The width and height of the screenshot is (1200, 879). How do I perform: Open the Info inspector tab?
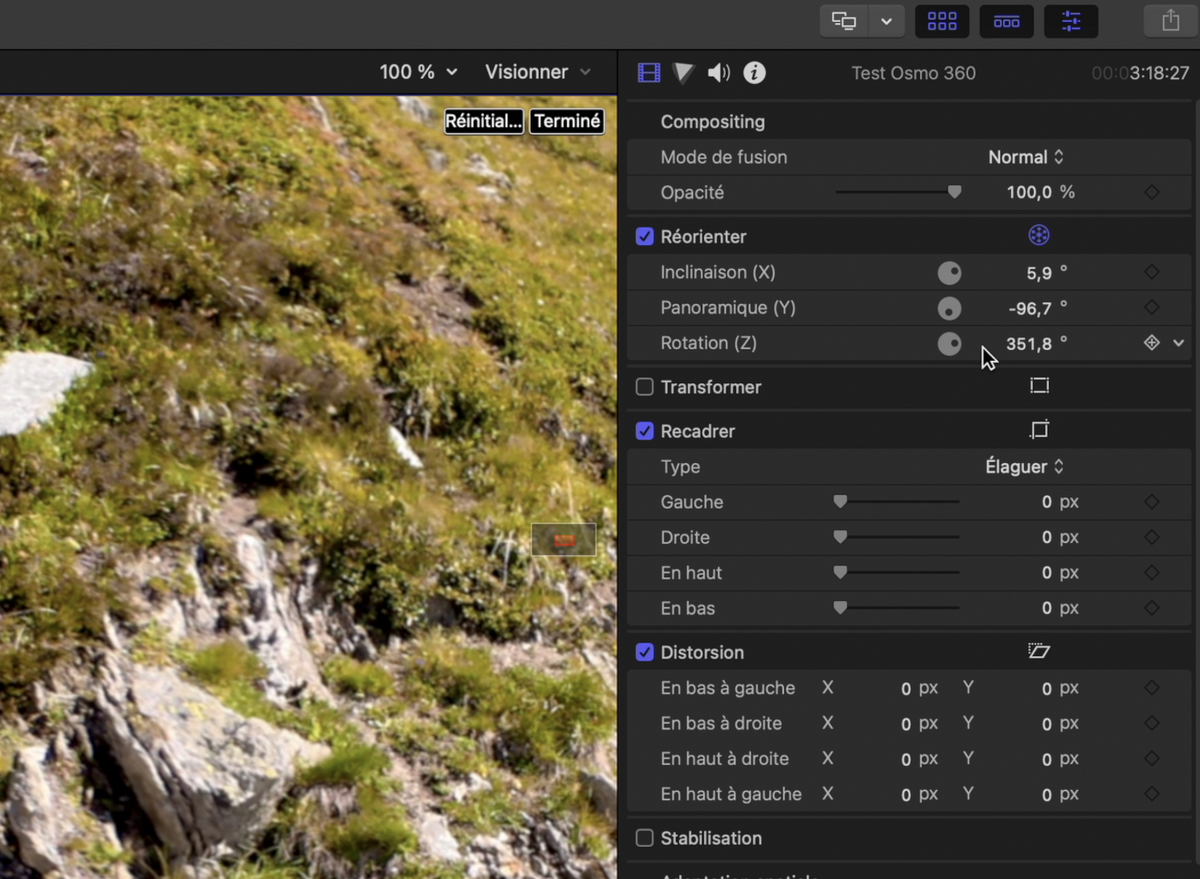point(754,72)
